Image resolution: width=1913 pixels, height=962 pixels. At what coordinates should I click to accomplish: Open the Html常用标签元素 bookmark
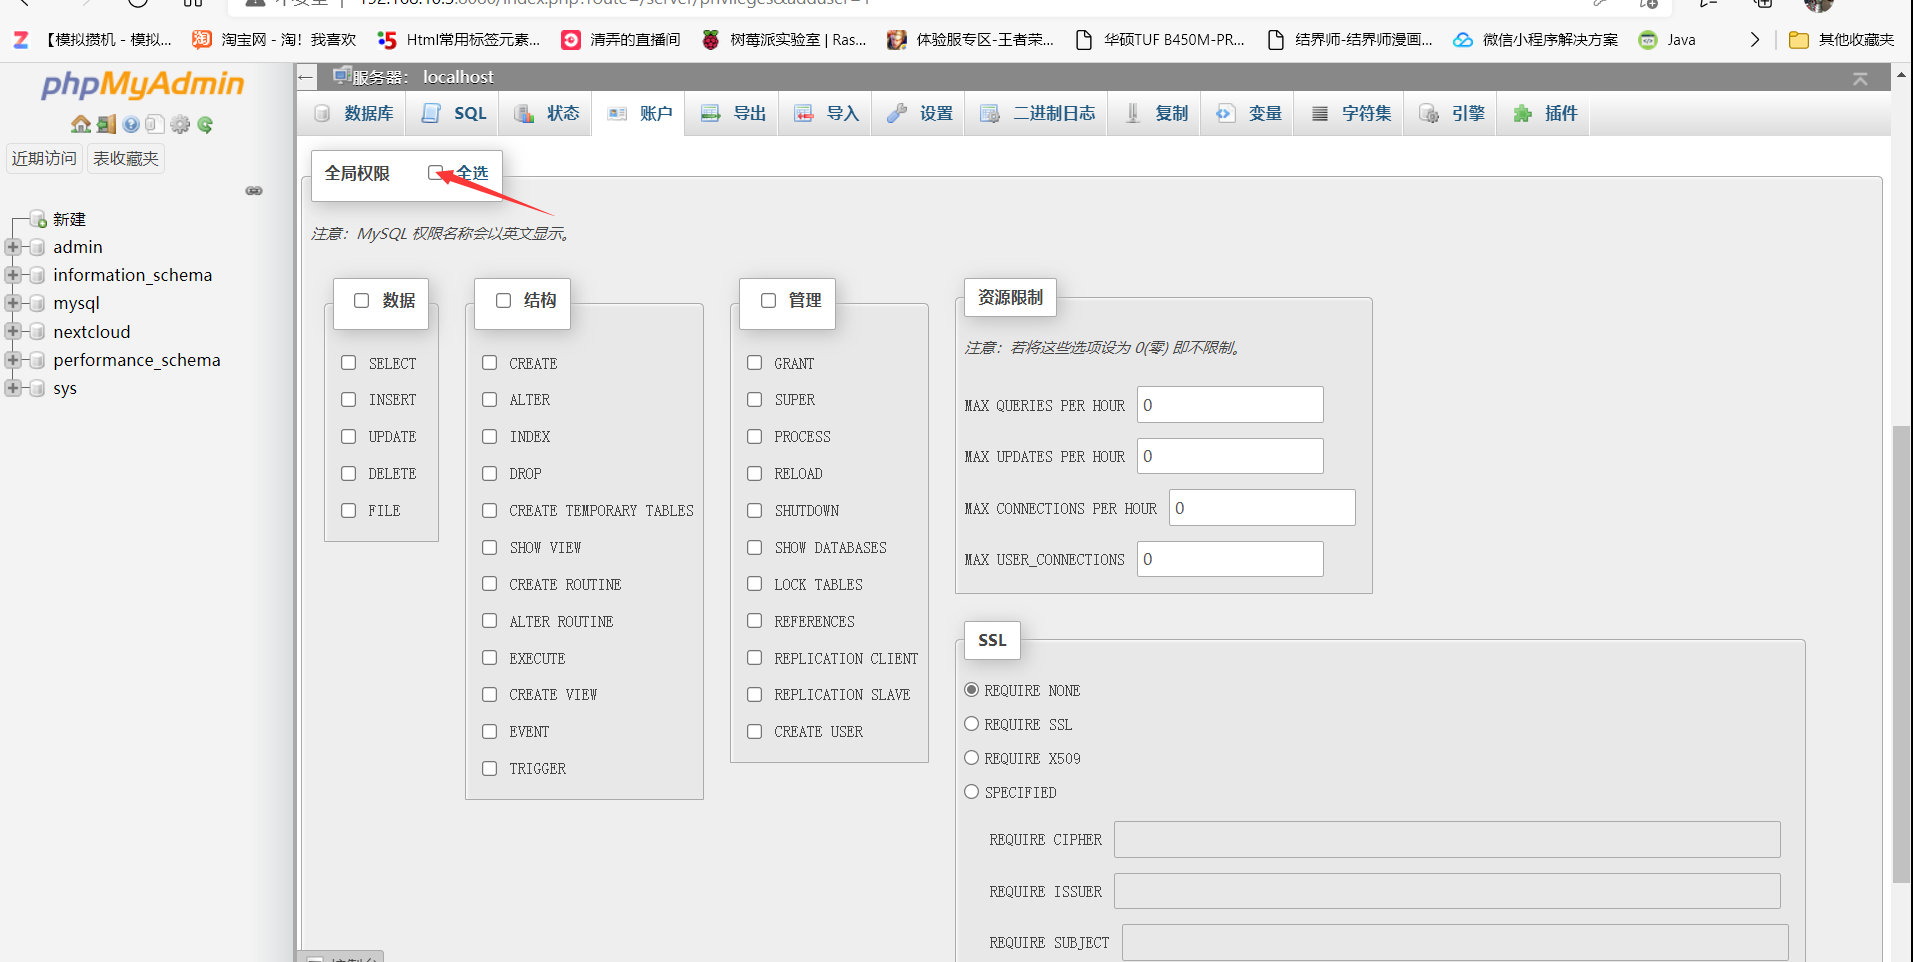click(x=459, y=40)
